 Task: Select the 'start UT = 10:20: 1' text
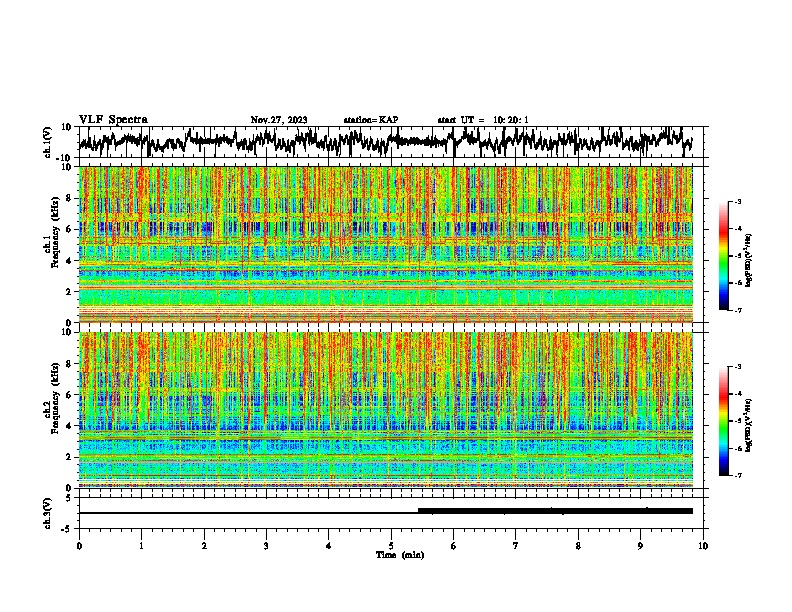483,120
